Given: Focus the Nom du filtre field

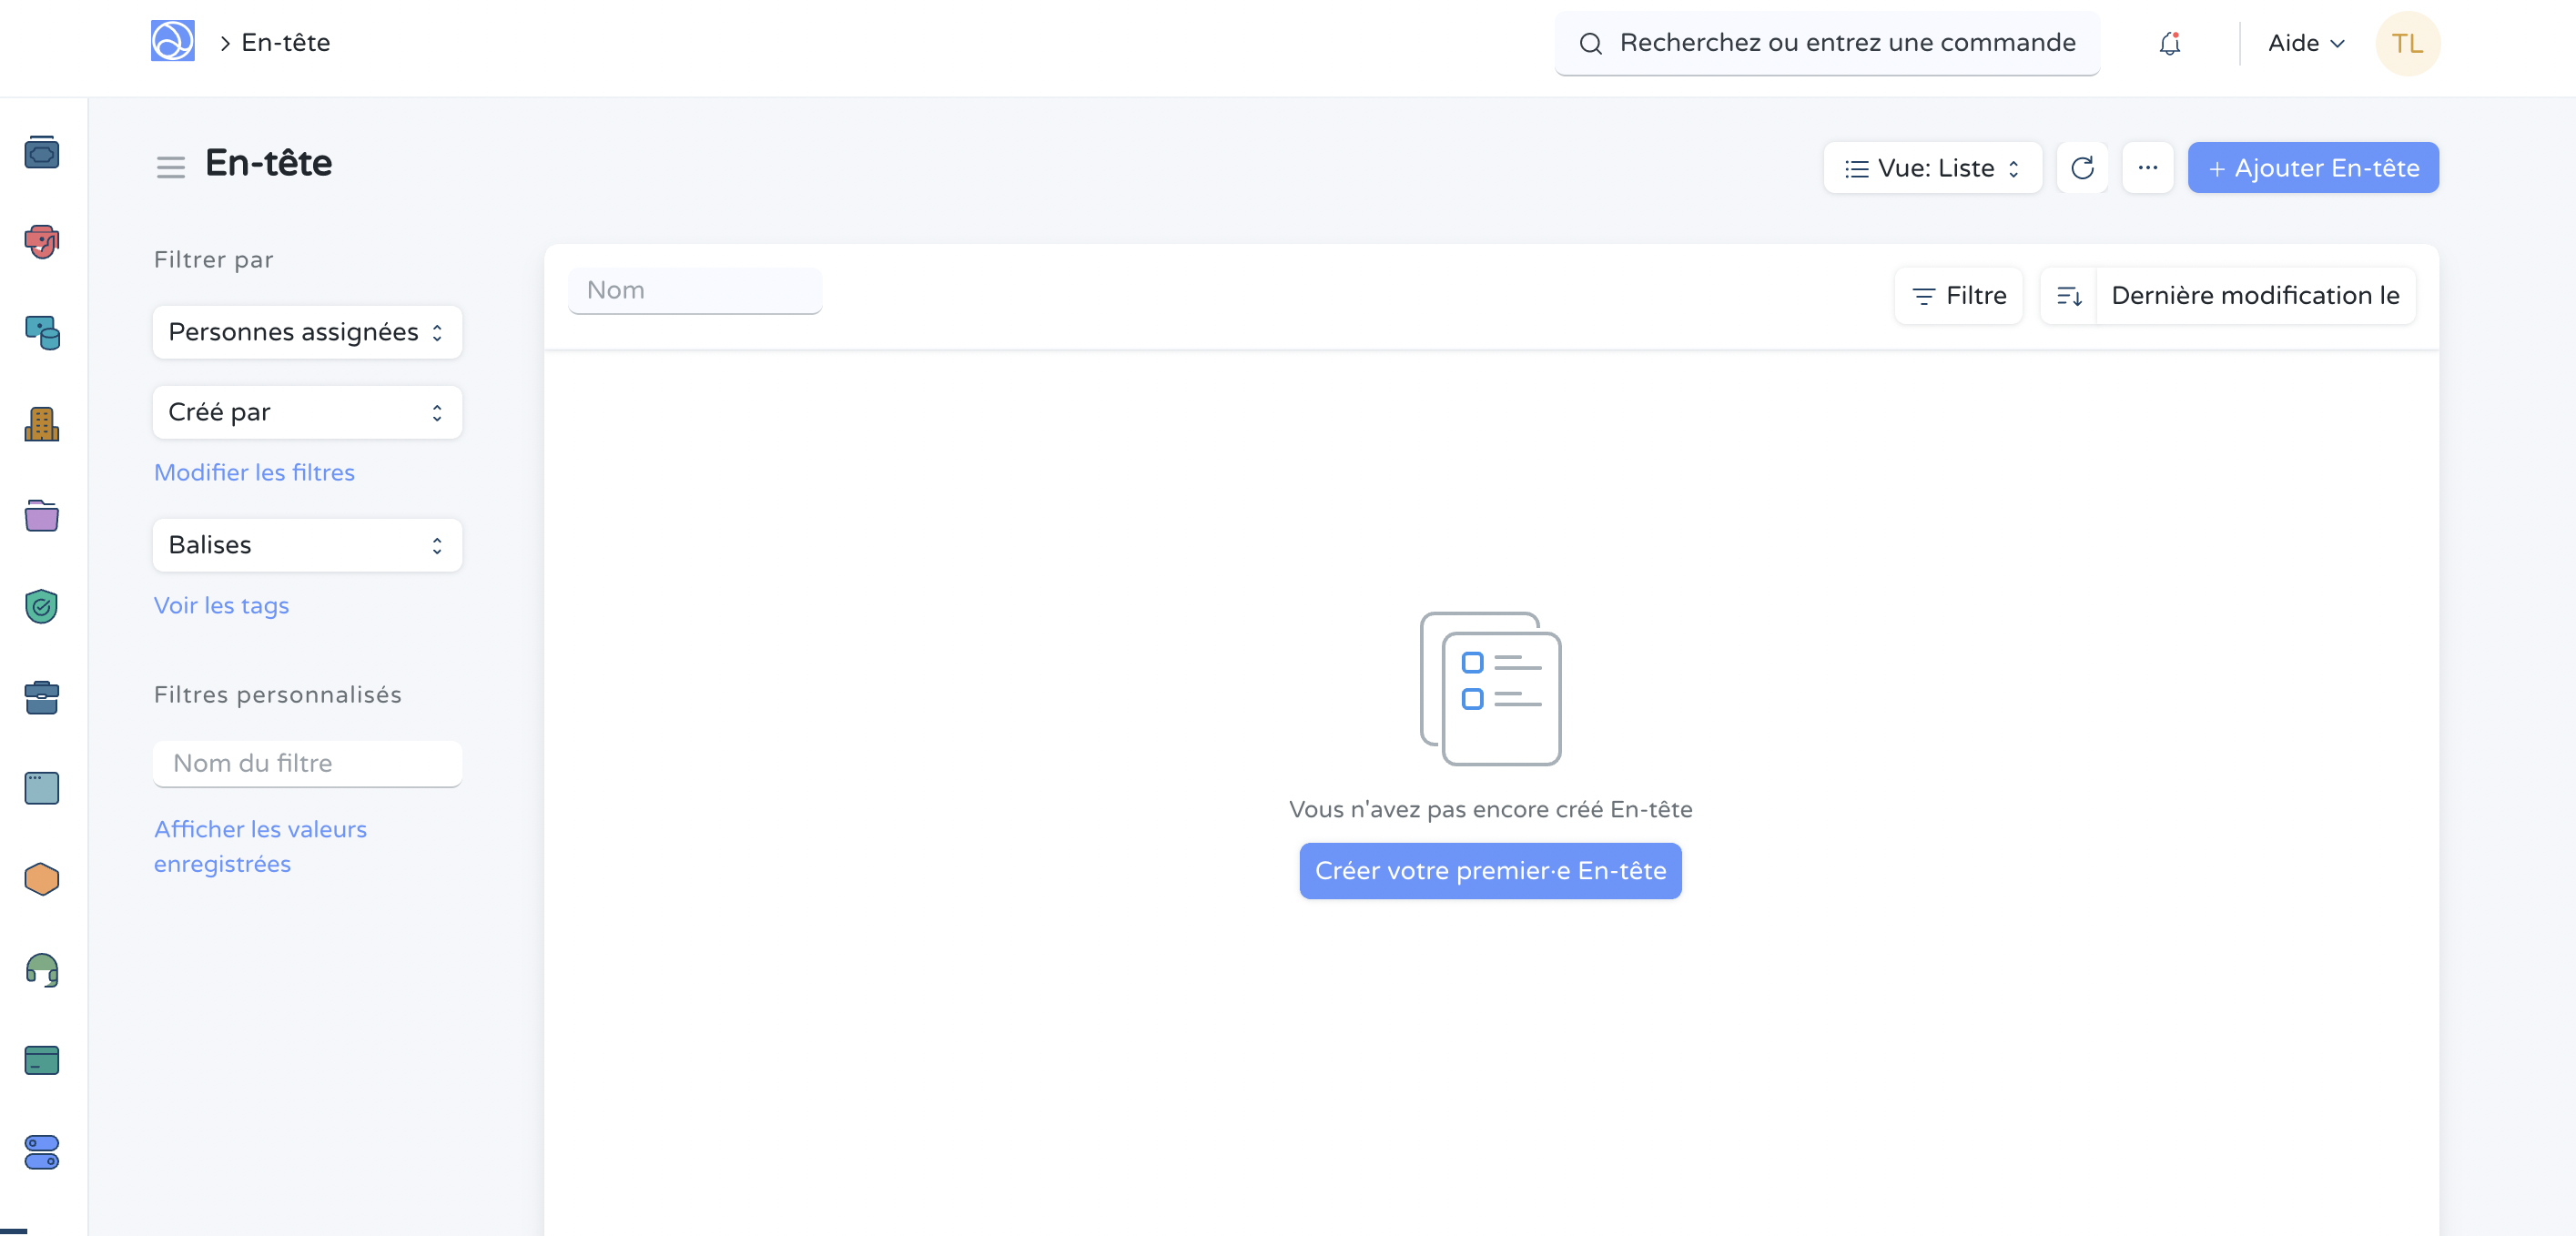Looking at the screenshot, I should pos(307,763).
